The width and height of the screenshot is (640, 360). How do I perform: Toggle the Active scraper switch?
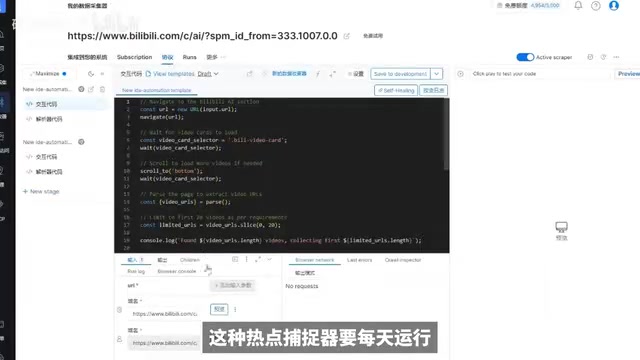click(525, 57)
